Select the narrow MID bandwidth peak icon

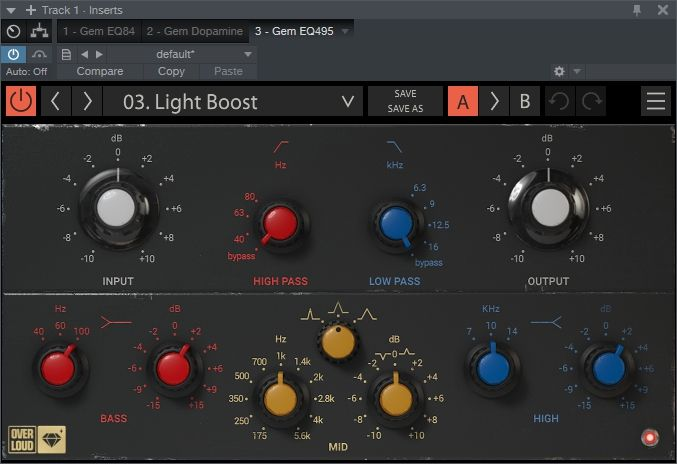click(310, 314)
